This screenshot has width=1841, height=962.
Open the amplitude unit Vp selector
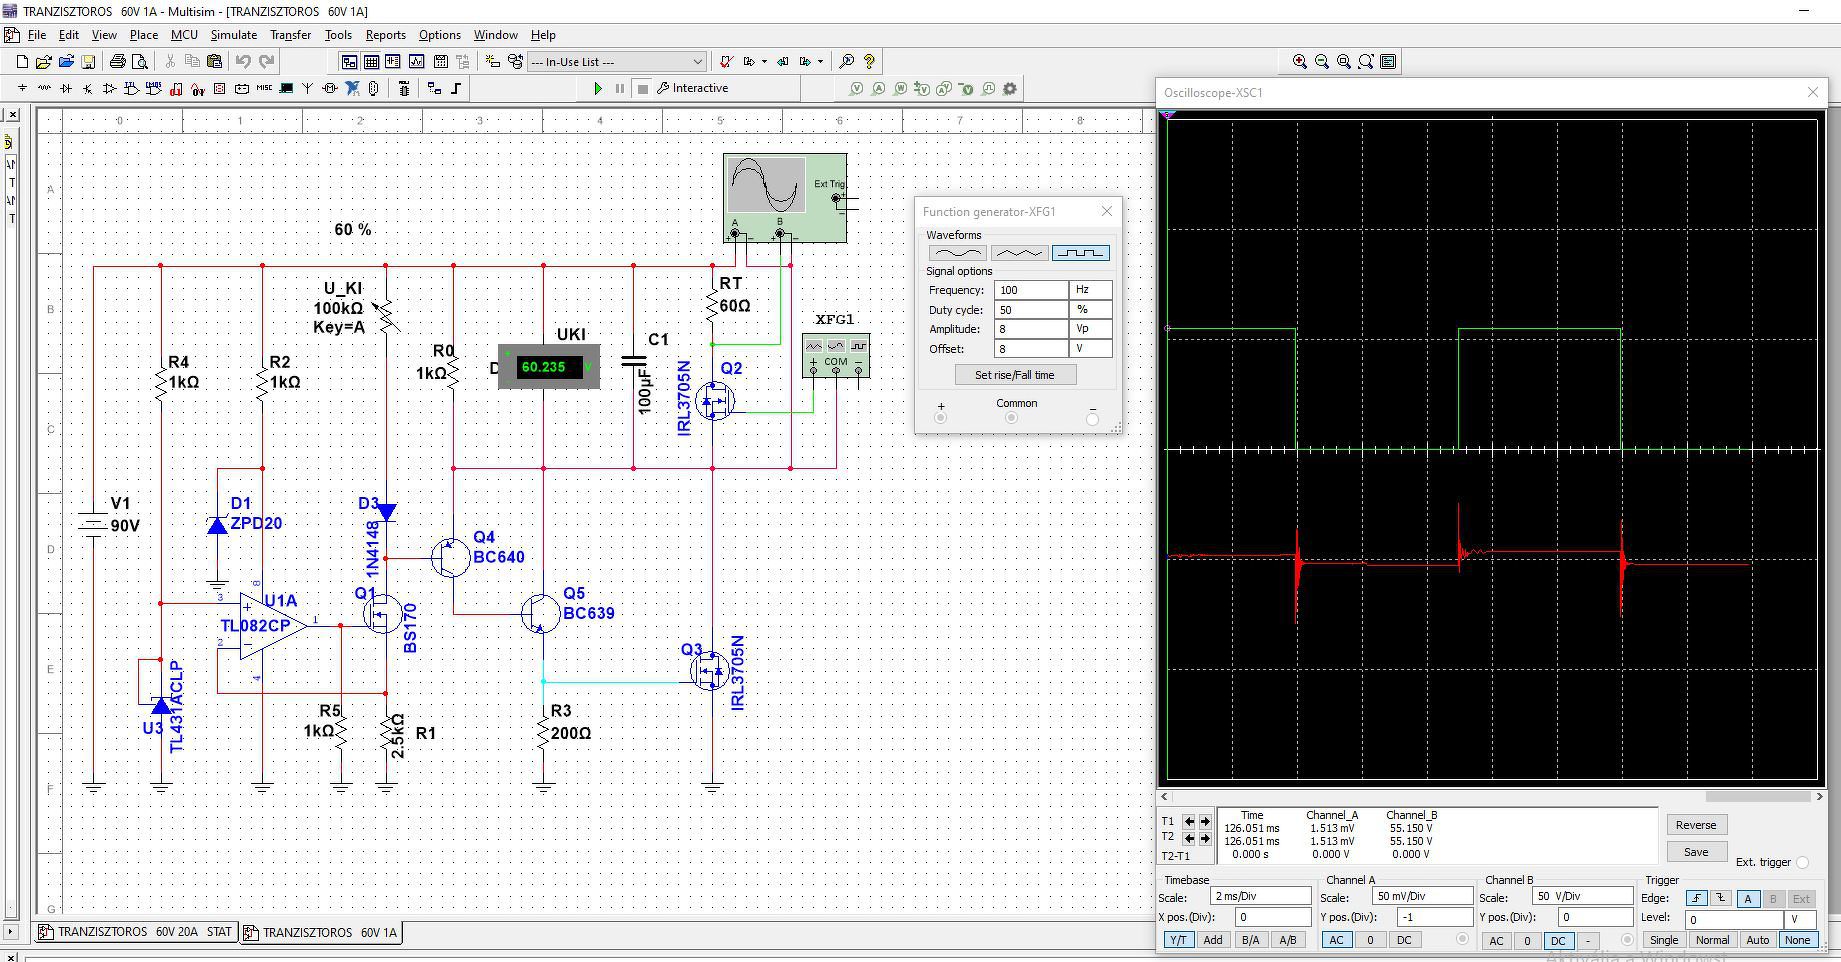click(1090, 329)
